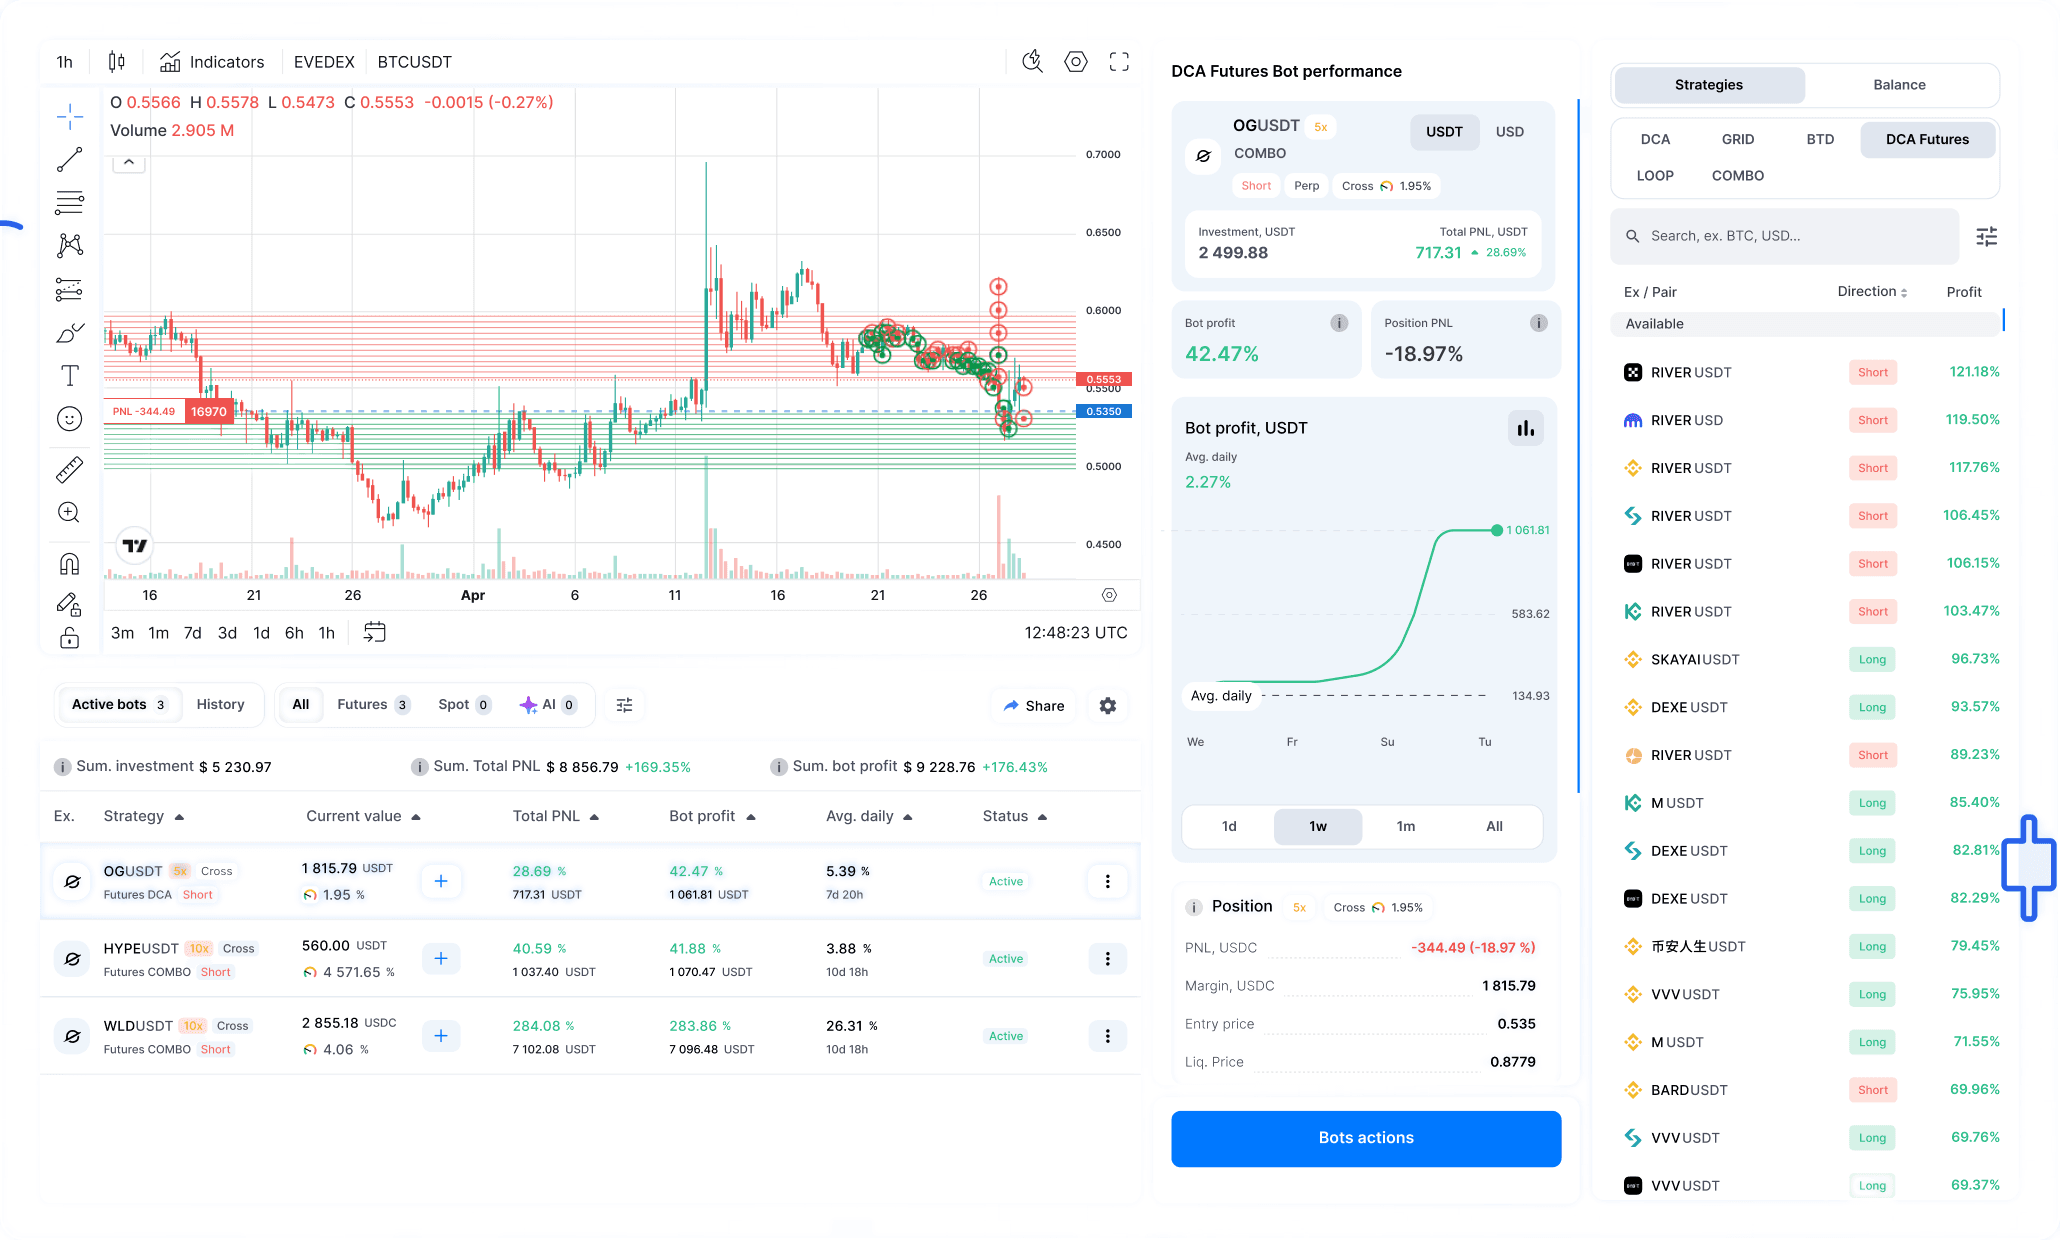Sort table by Total PNL
This screenshot has width=2060, height=1240.
click(x=556, y=816)
